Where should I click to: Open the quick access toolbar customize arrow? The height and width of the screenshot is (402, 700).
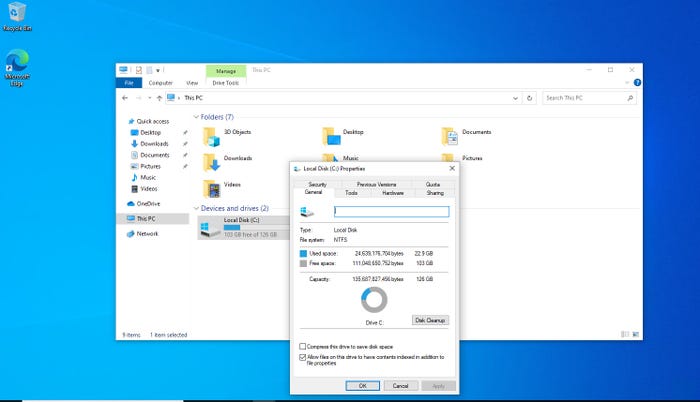tap(158, 71)
